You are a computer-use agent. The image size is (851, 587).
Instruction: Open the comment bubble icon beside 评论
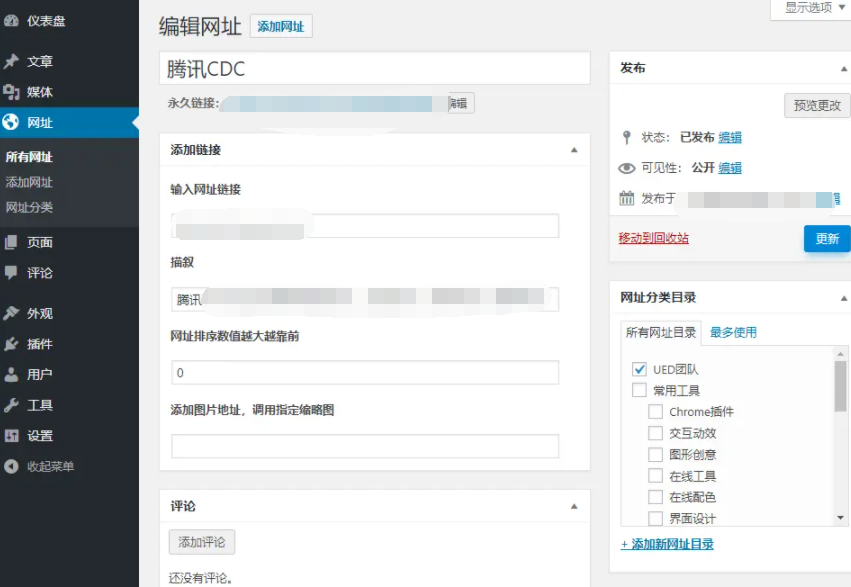click(11, 272)
